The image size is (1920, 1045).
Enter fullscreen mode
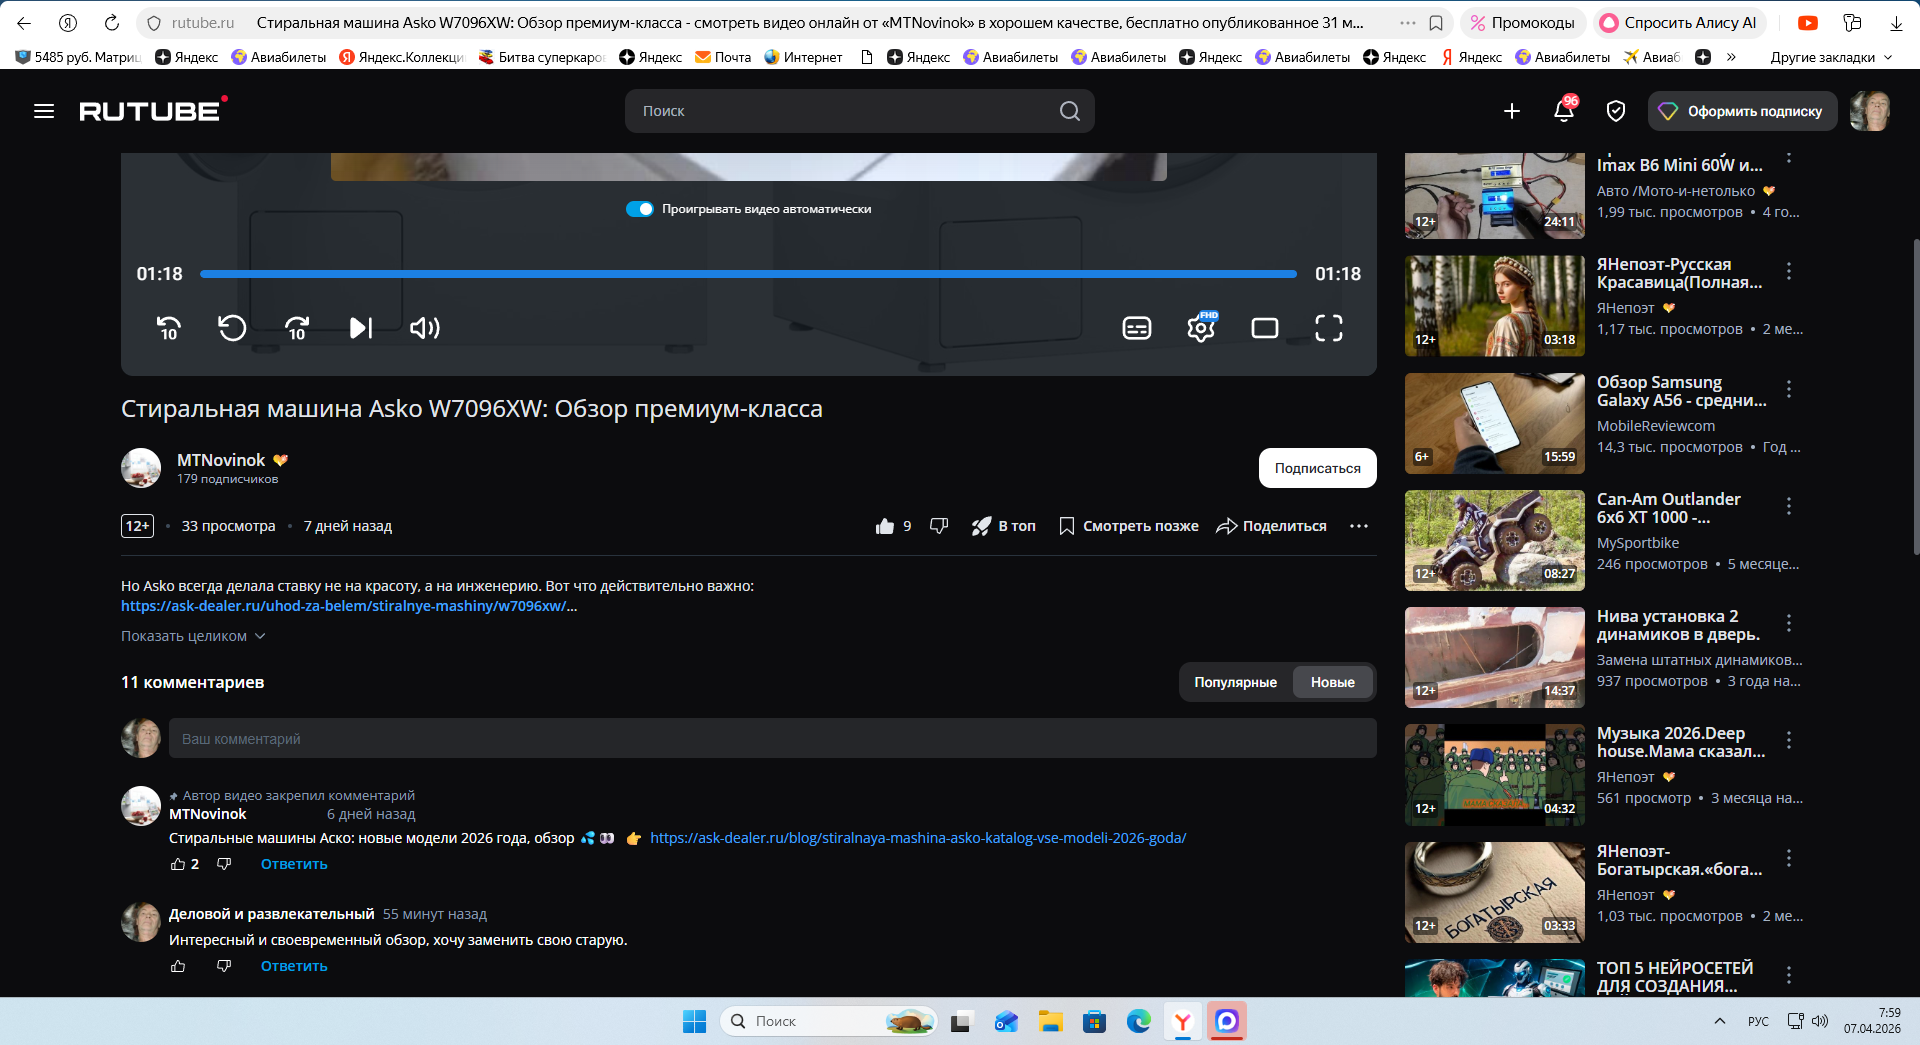tap(1328, 328)
